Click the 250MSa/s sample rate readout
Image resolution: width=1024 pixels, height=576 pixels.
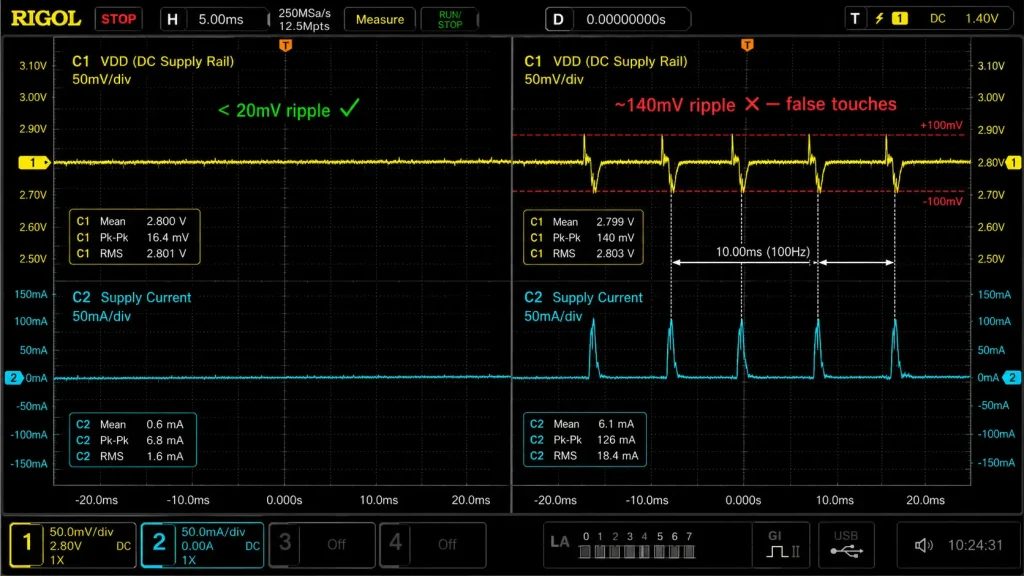[x=304, y=13]
